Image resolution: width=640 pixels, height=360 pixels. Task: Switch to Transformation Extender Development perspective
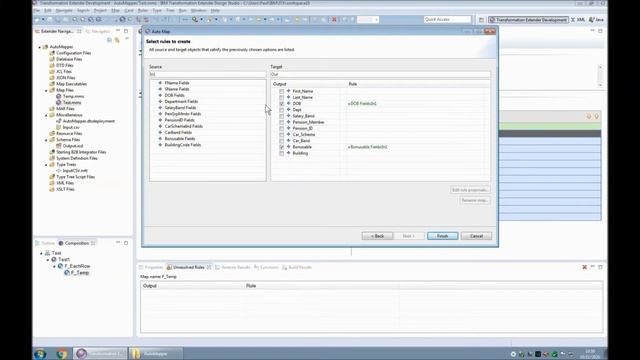528,20
